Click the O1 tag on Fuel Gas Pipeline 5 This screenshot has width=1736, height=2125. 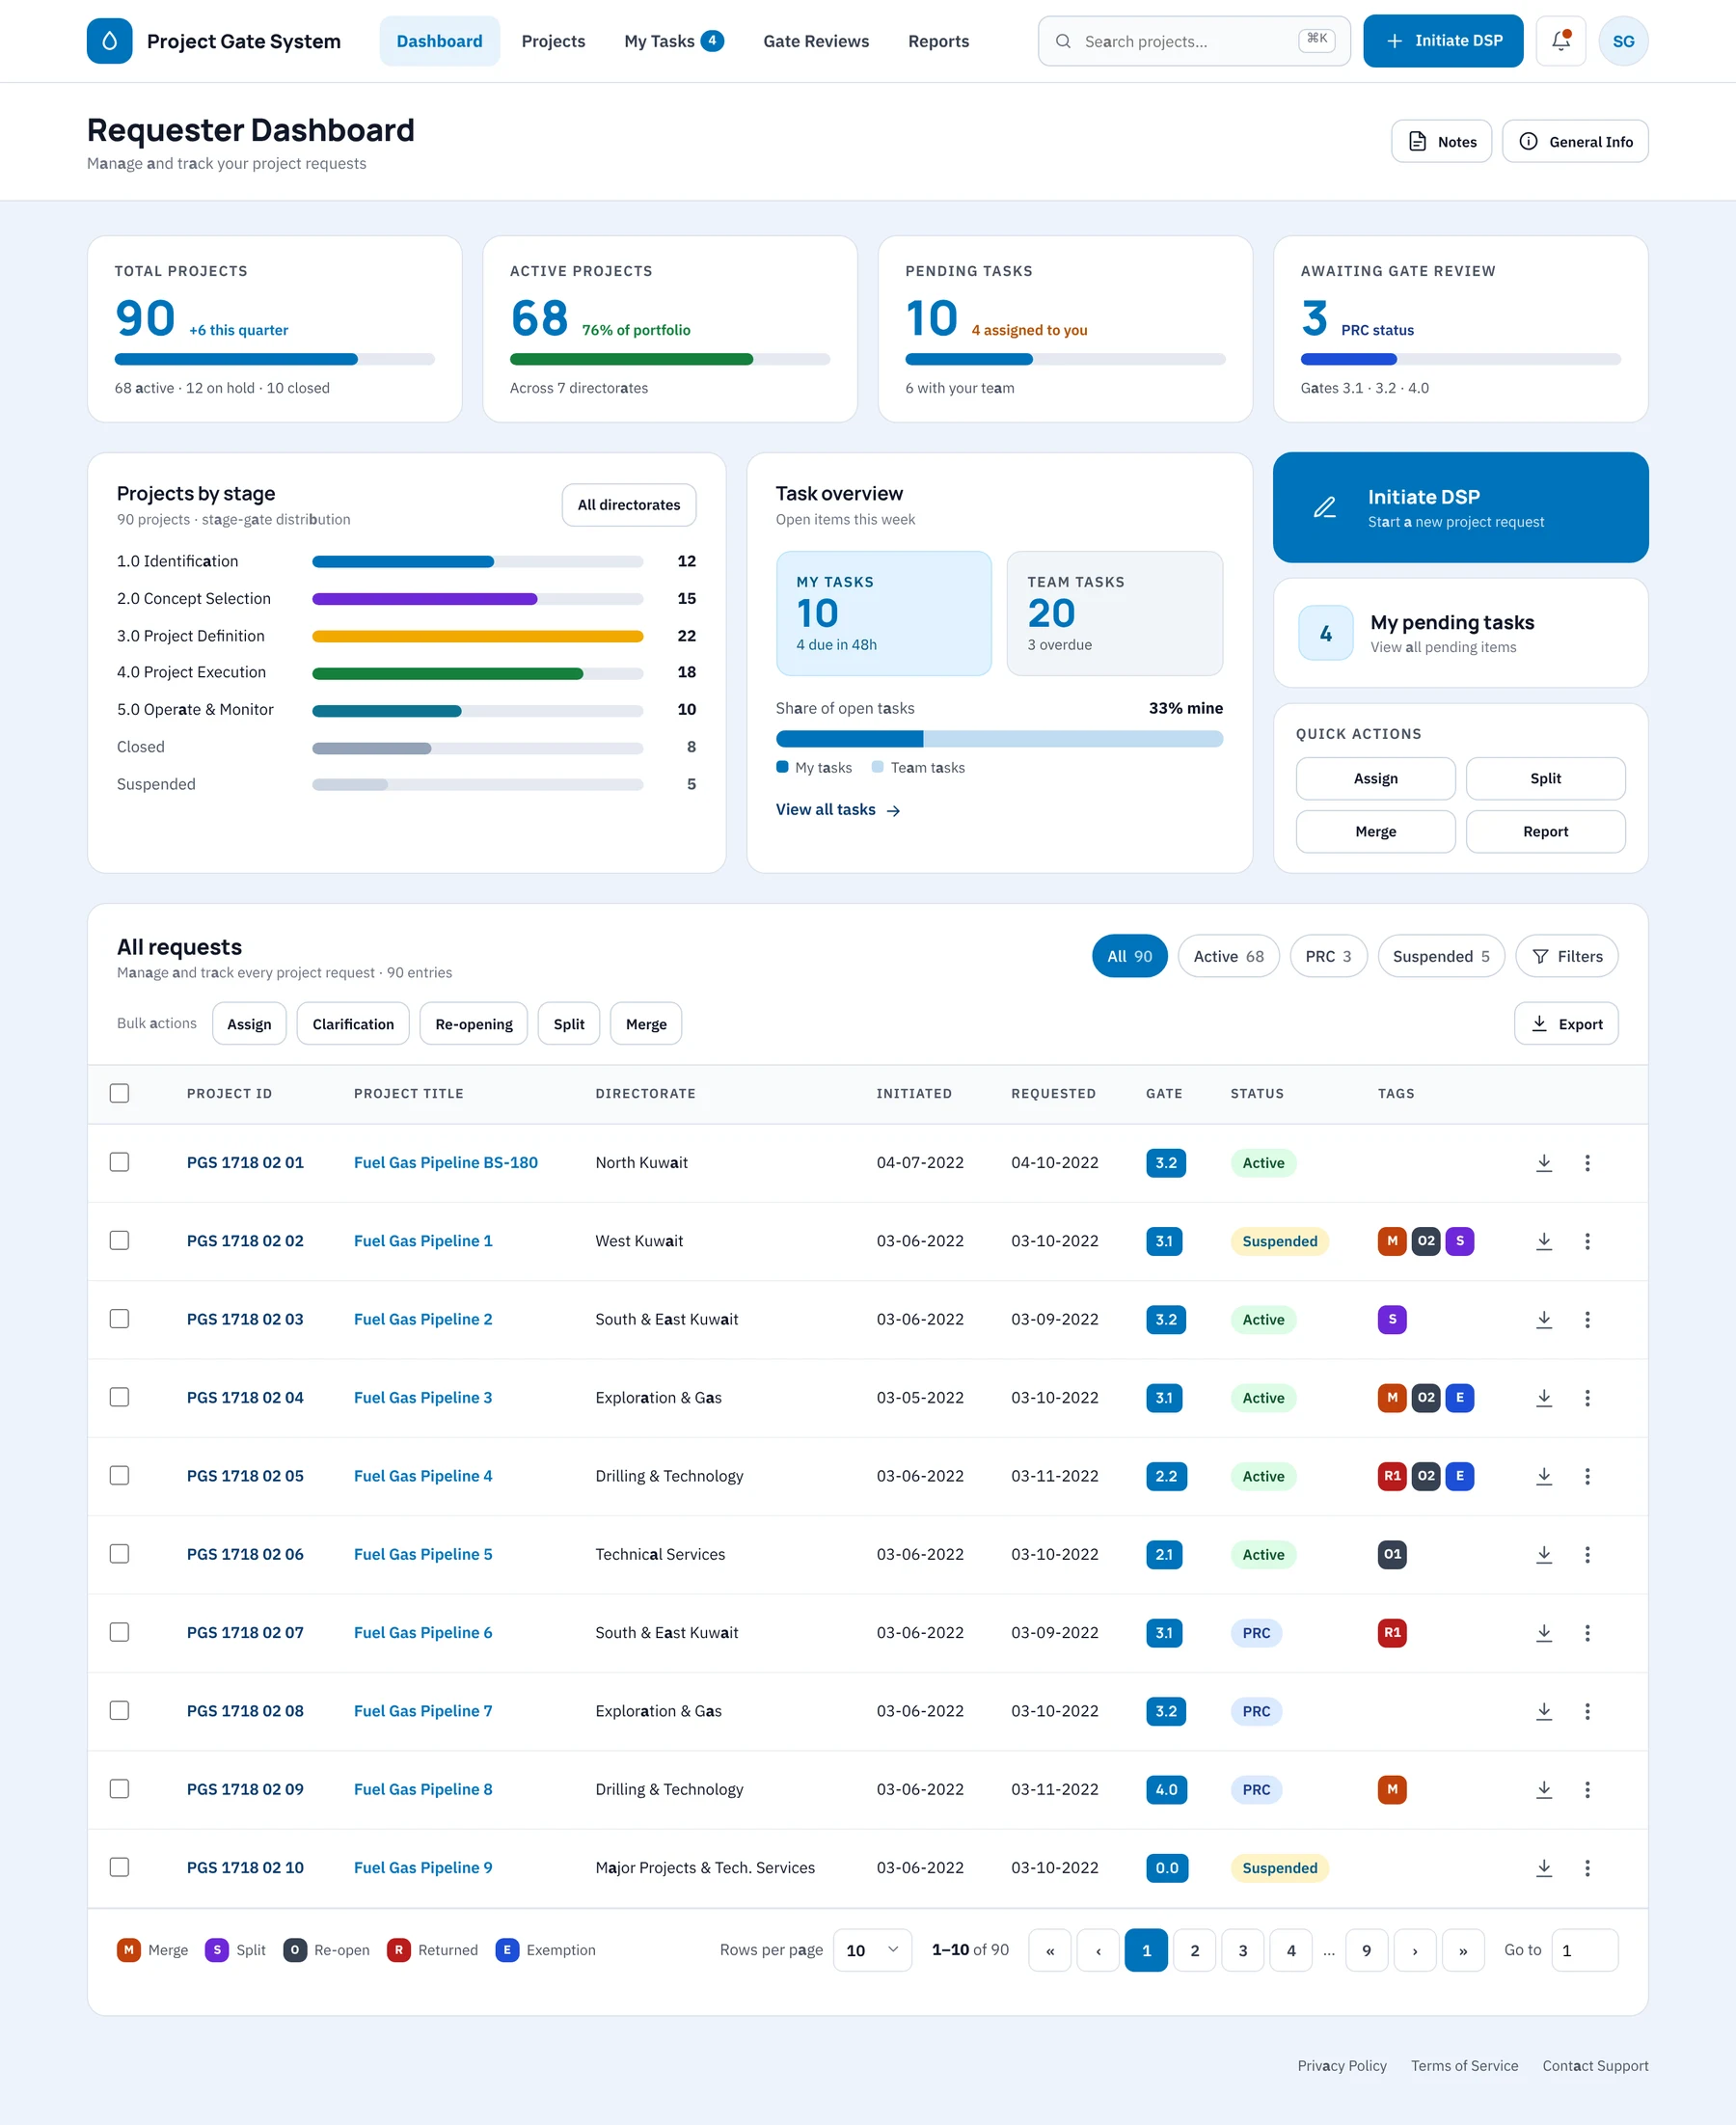[x=1392, y=1554]
